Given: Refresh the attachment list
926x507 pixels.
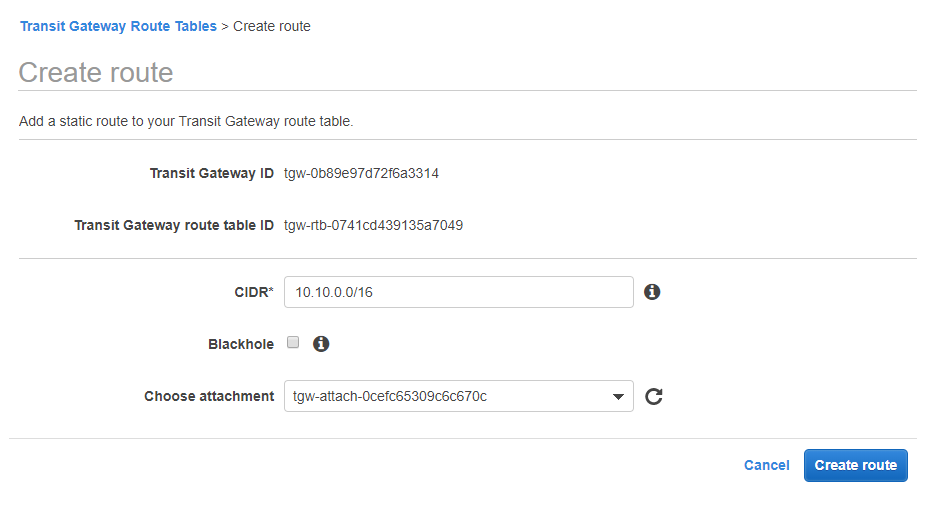Looking at the screenshot, I should pyautogui.click(x=654, y=396).
